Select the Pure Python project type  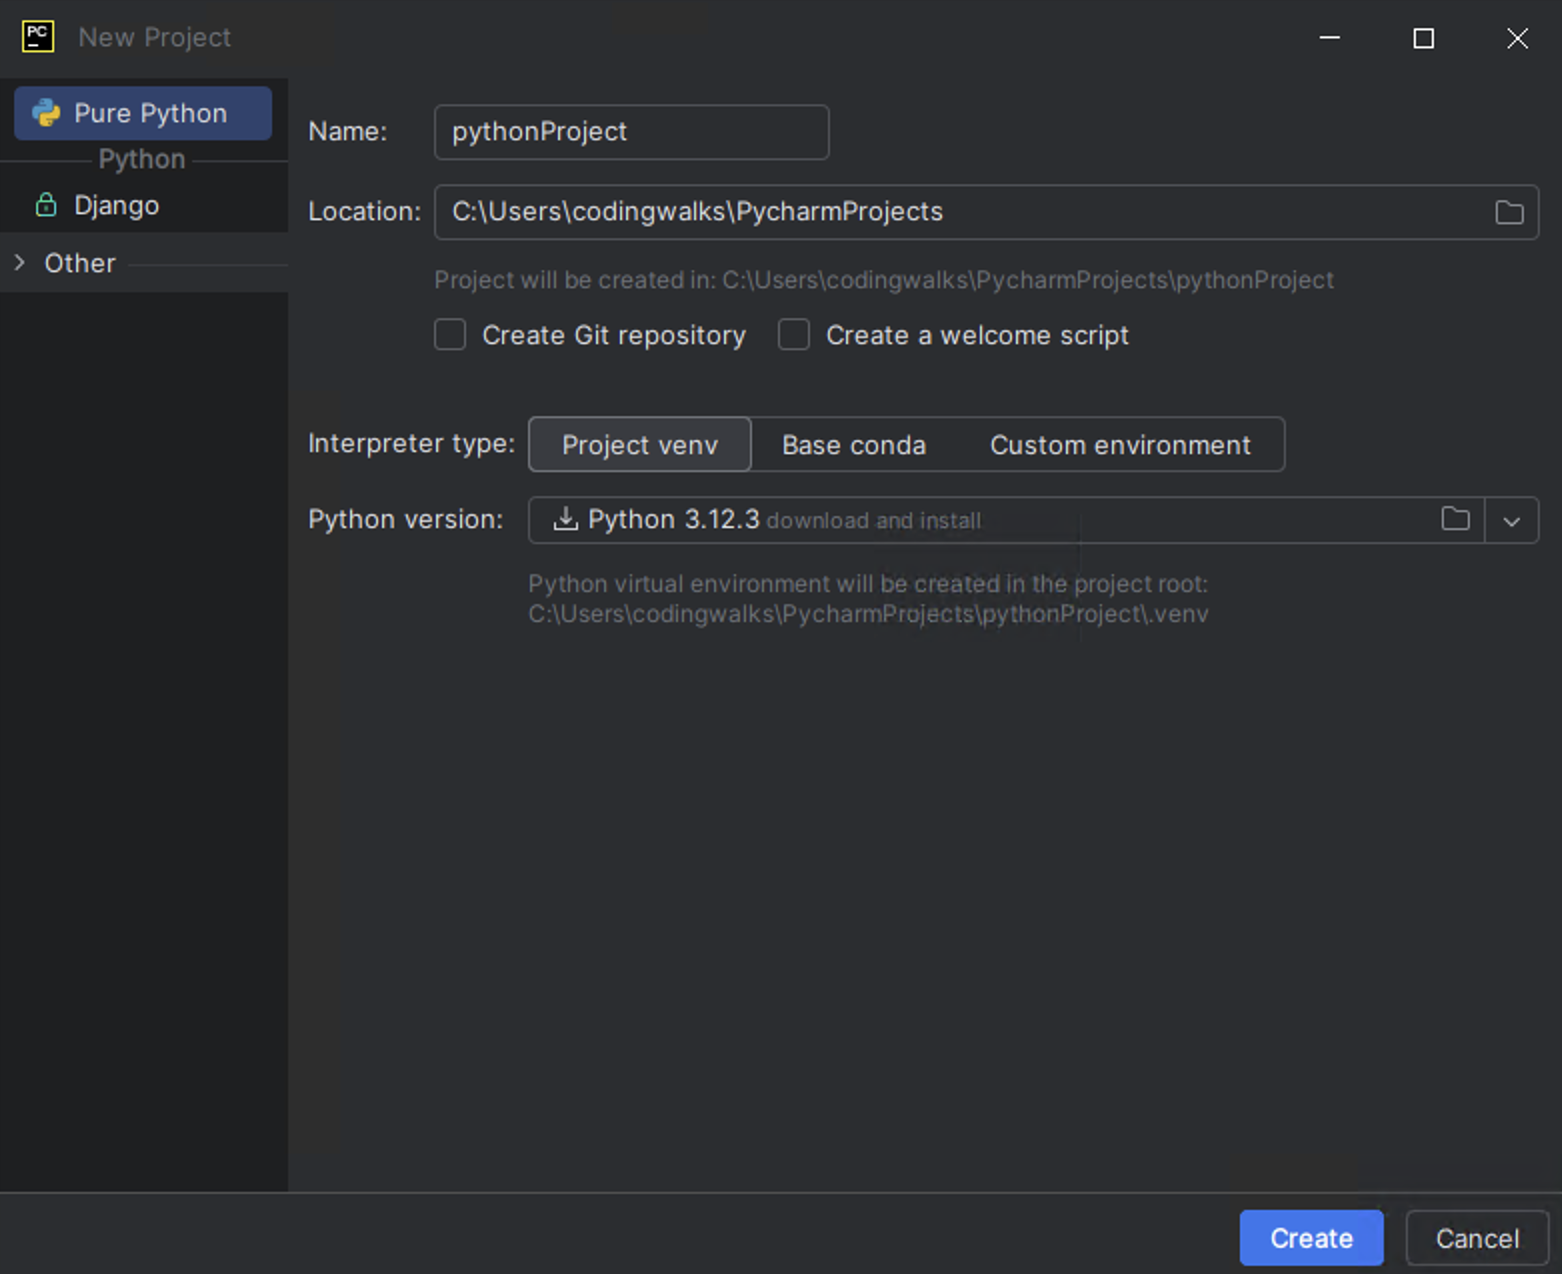click(x=143, y=113)
